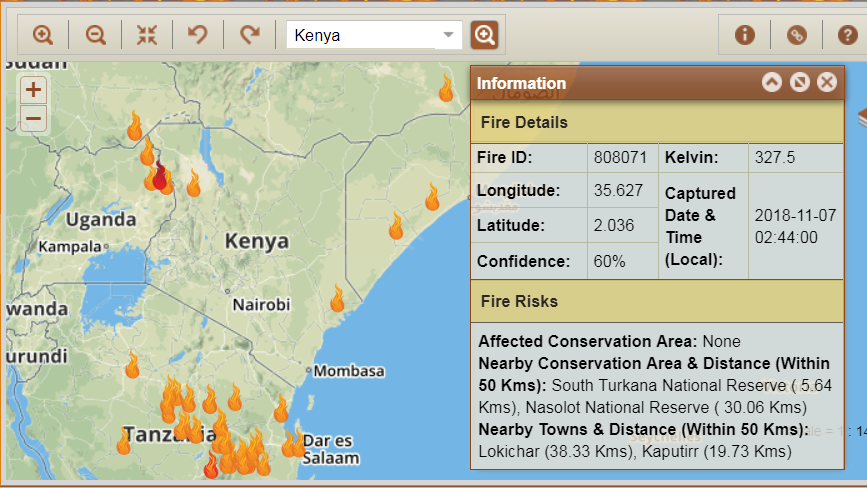Click 'South Turkana National Reserve' text
Screen dimensions: 867x488
click(668, 385)
